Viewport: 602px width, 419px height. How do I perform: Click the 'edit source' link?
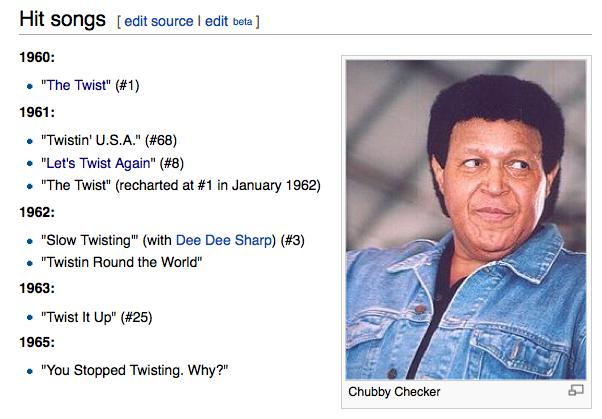[158, 21]
